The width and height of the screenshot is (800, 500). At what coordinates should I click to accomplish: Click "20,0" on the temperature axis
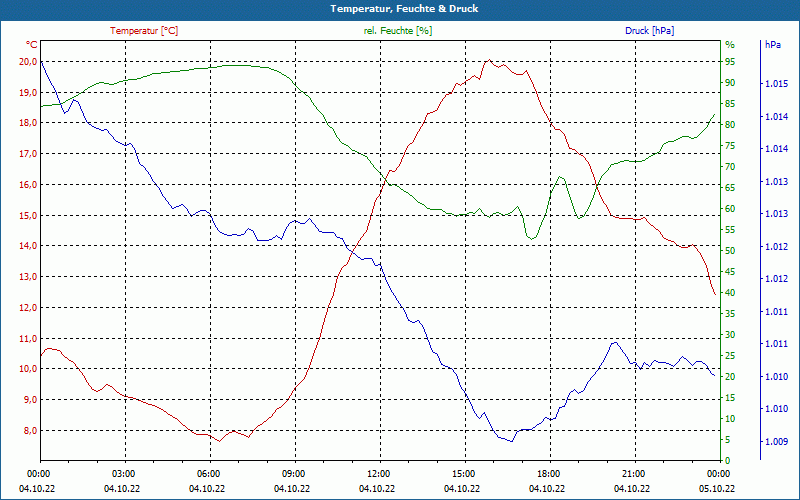click(28, 62)
